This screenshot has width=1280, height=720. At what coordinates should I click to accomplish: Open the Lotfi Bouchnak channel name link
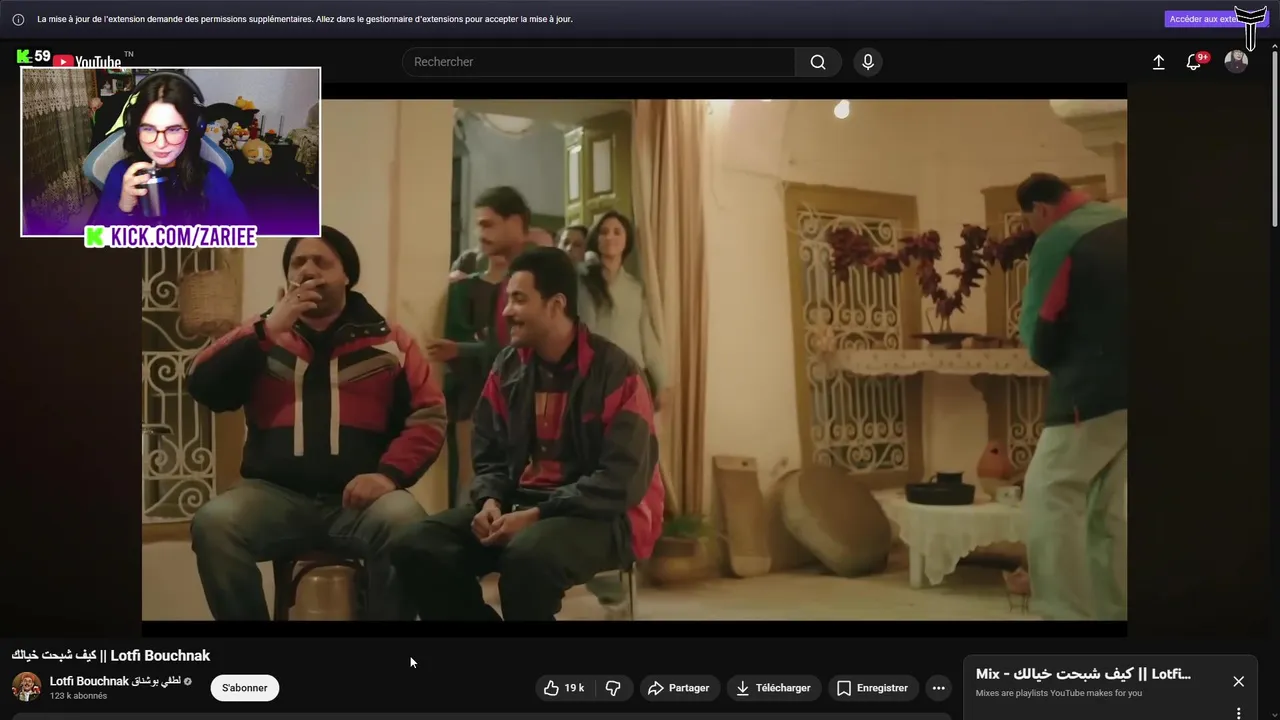point(114,681)
